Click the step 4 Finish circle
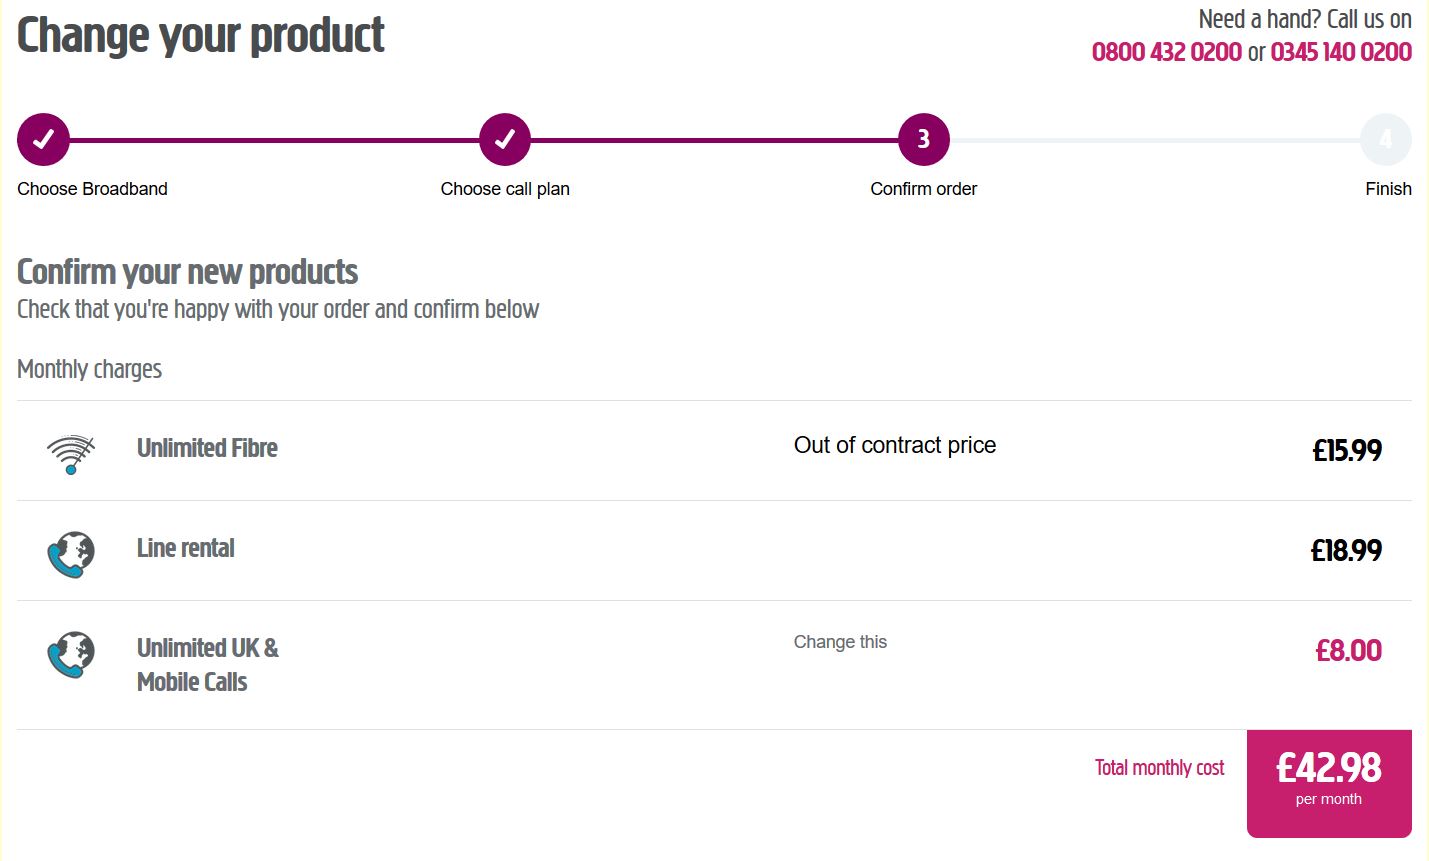 click(1385, 140)
